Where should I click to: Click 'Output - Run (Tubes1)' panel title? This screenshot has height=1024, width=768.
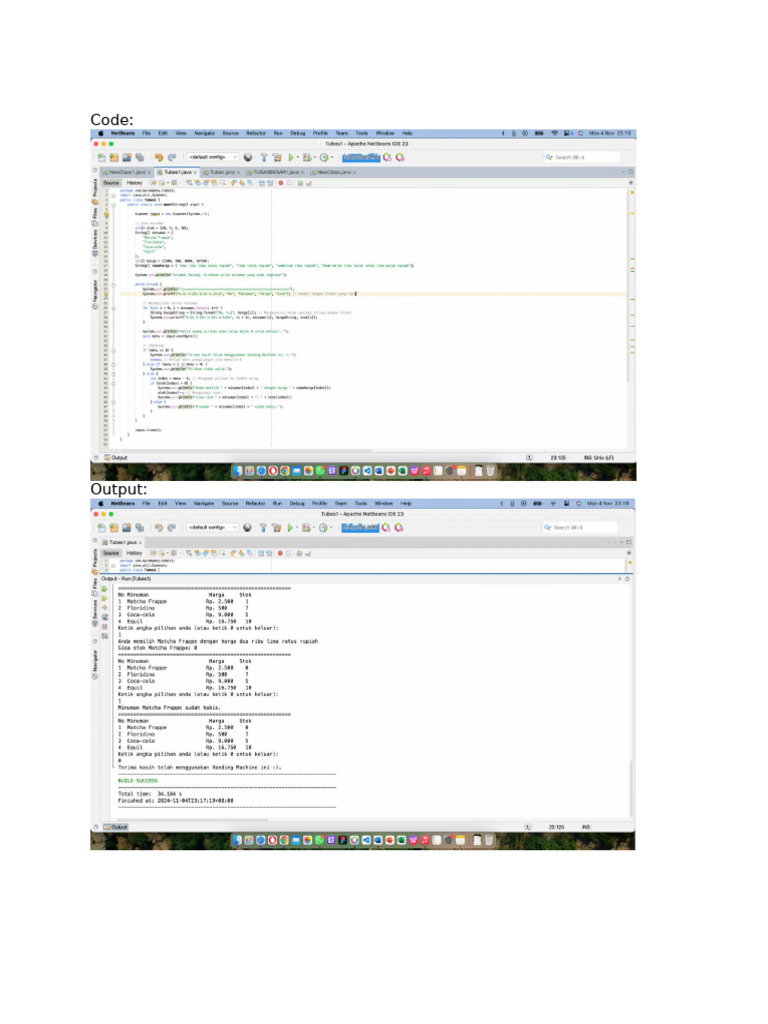[x=126, y=579]
